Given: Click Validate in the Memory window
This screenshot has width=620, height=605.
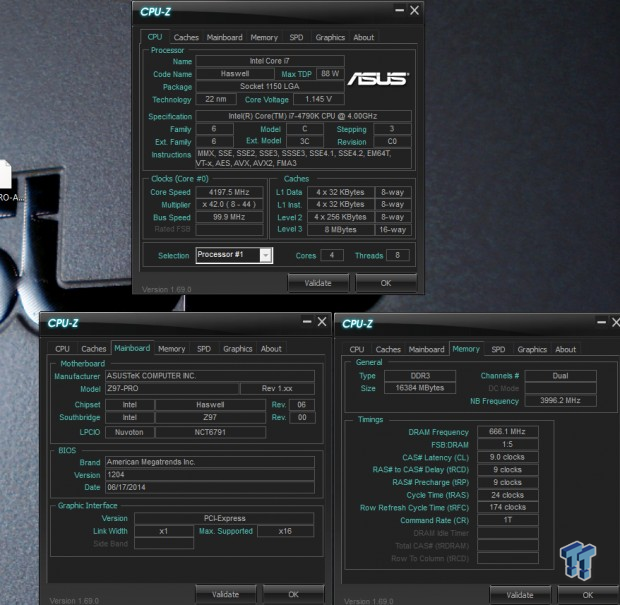Looking at the screenshot, I should 520,595.
